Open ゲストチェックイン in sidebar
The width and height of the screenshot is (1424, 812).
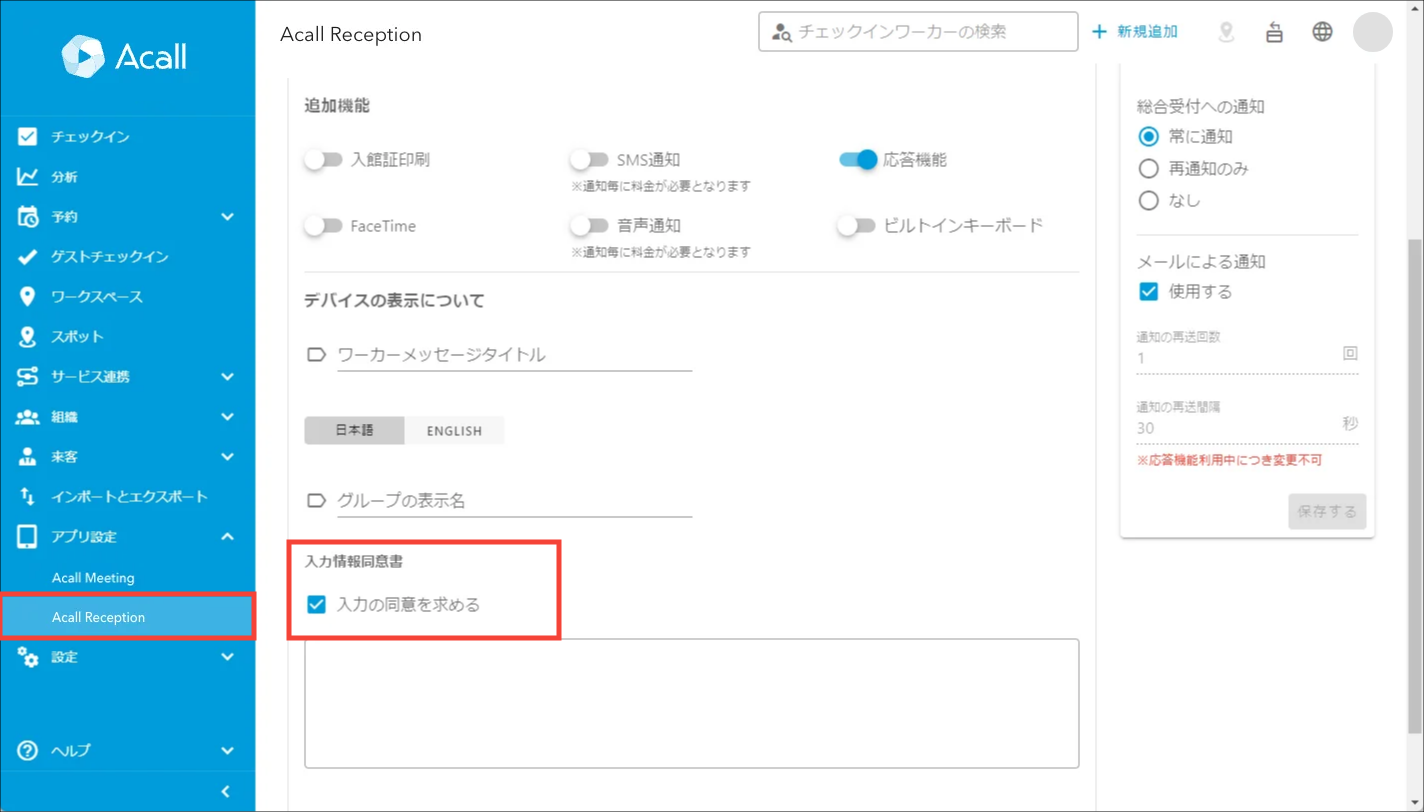click(x=128, y=257)
